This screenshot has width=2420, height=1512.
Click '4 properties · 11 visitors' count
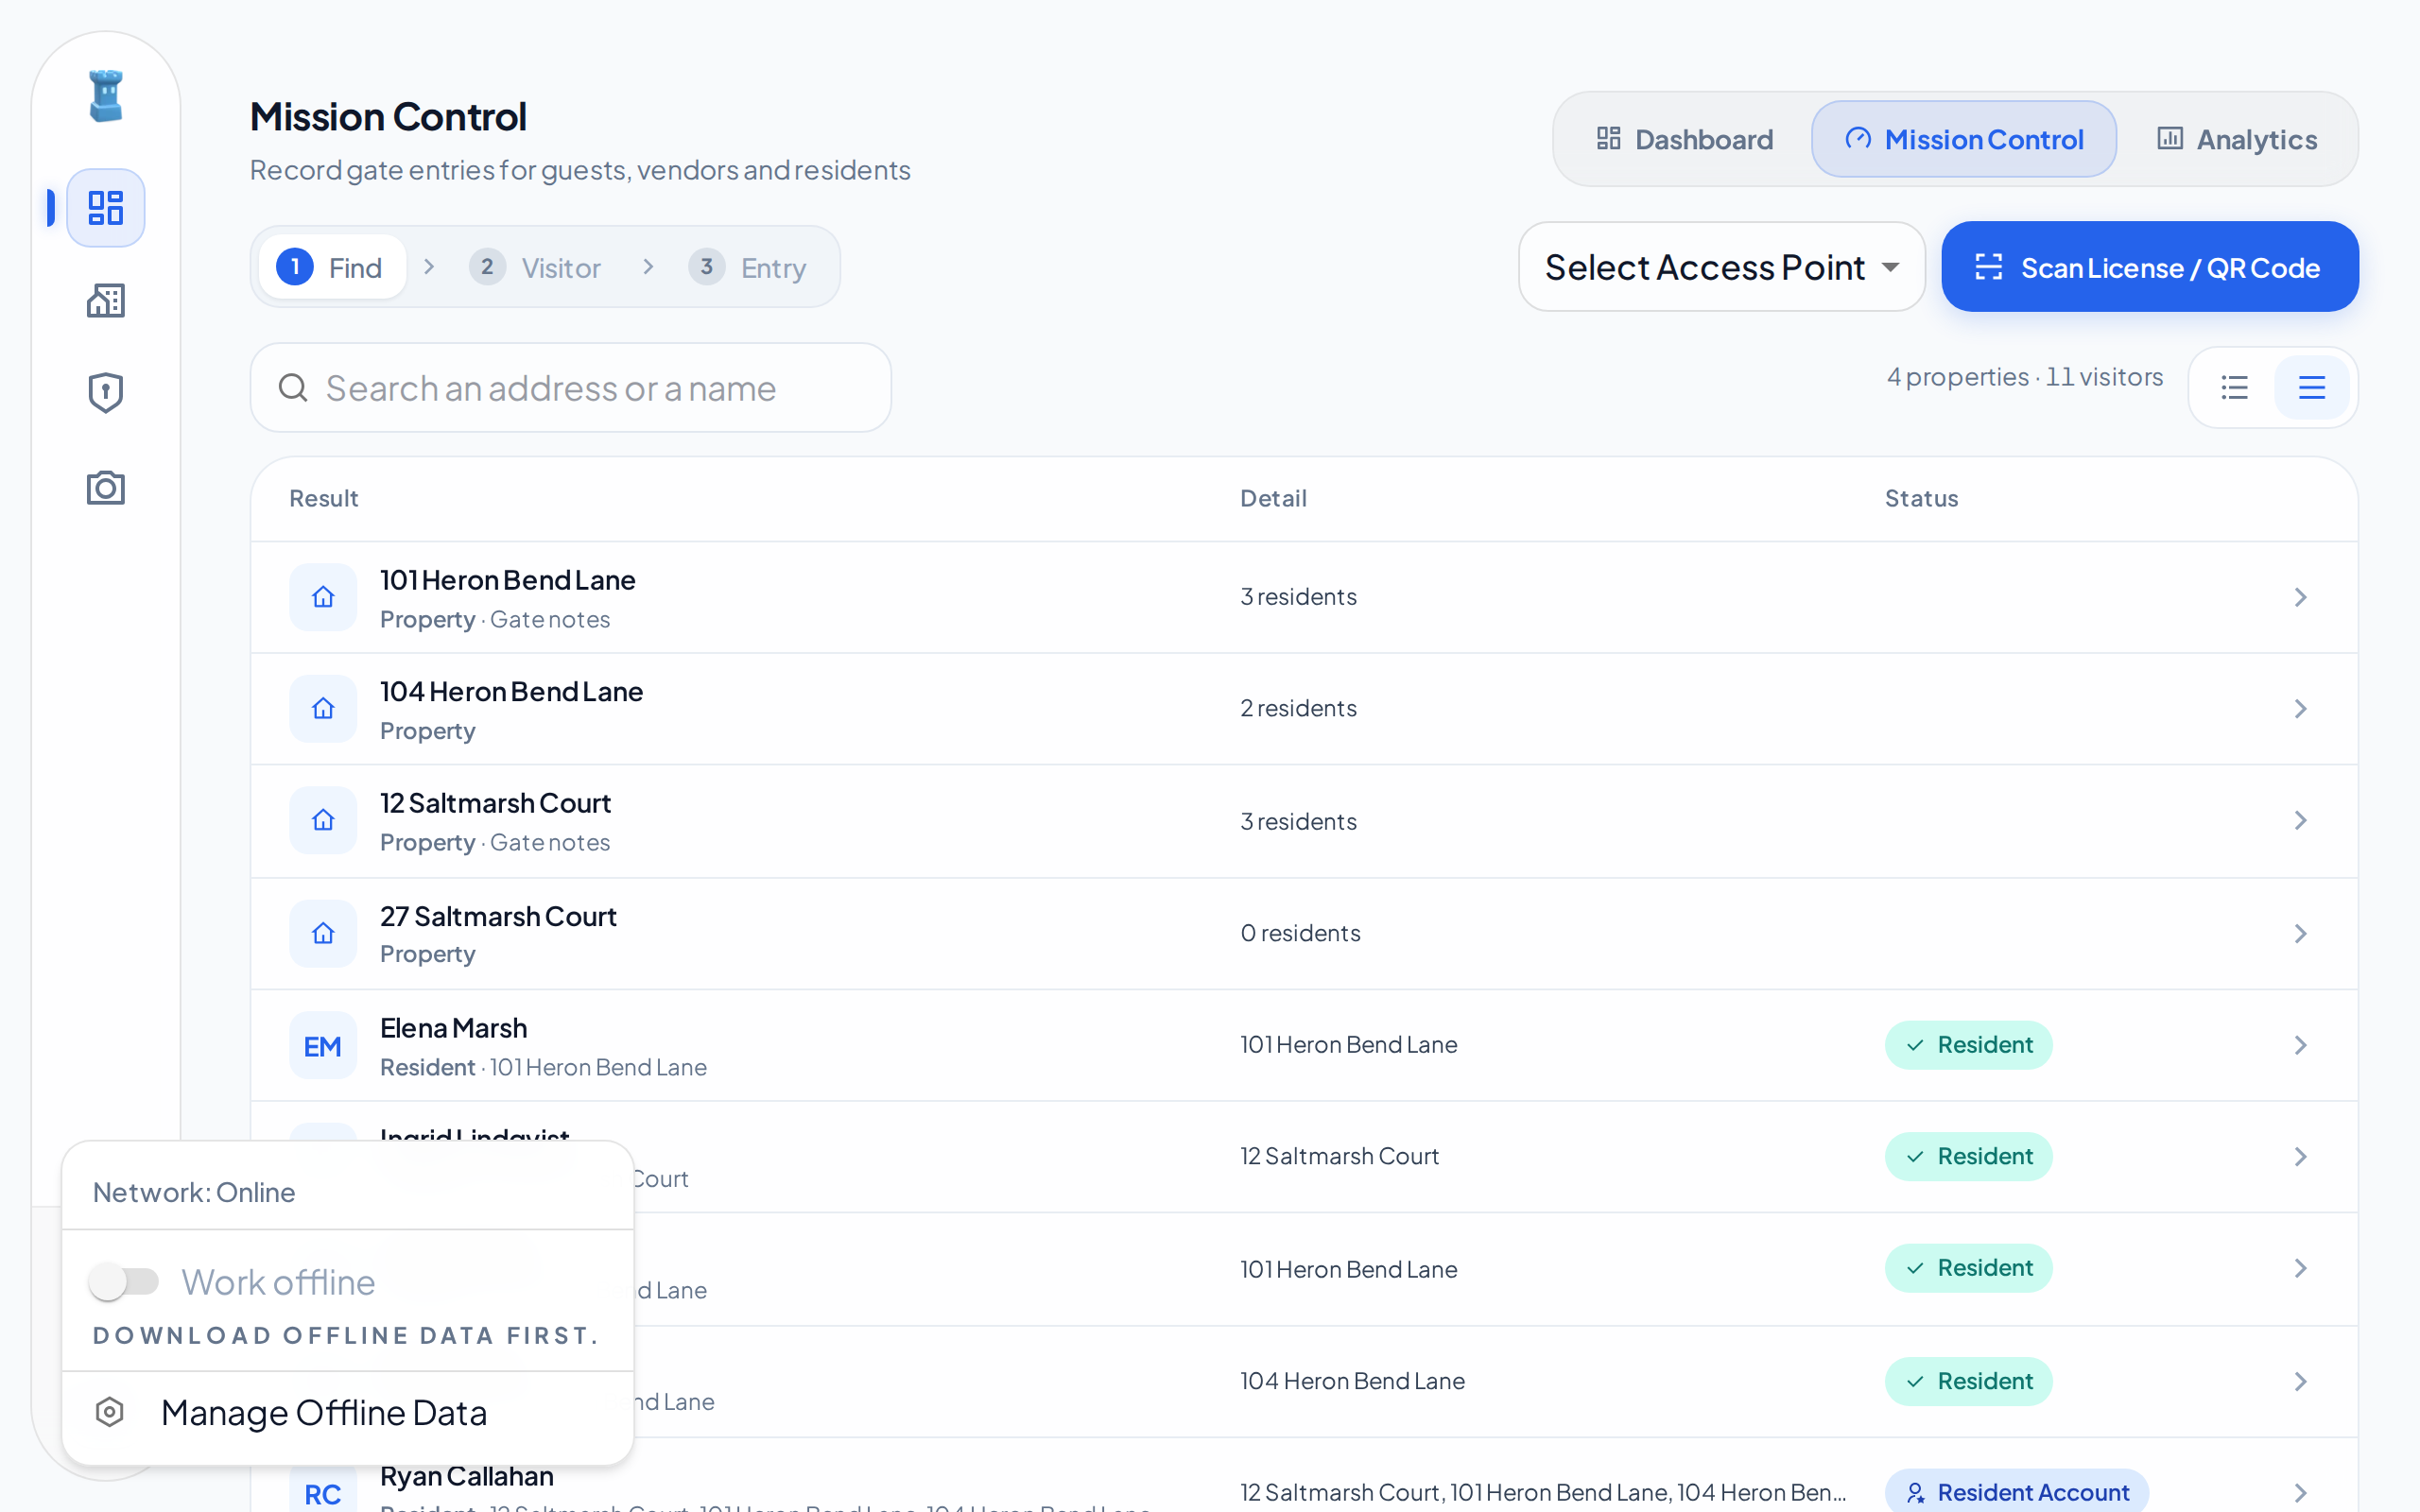(2025, 377)
